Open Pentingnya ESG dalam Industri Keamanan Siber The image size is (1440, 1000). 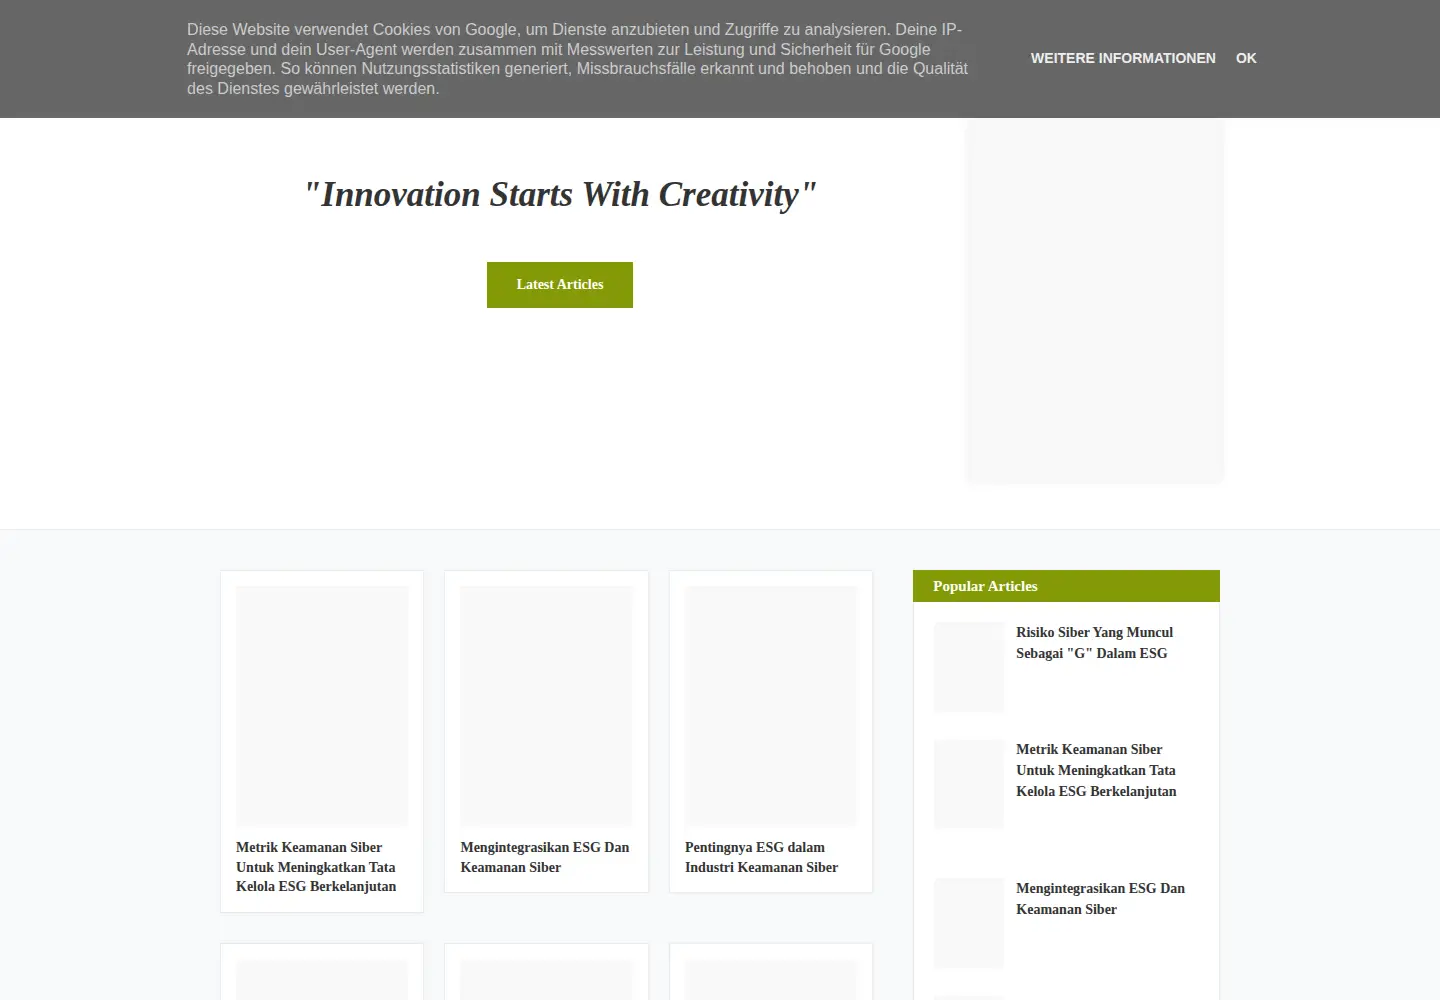(x=761, y=857)
